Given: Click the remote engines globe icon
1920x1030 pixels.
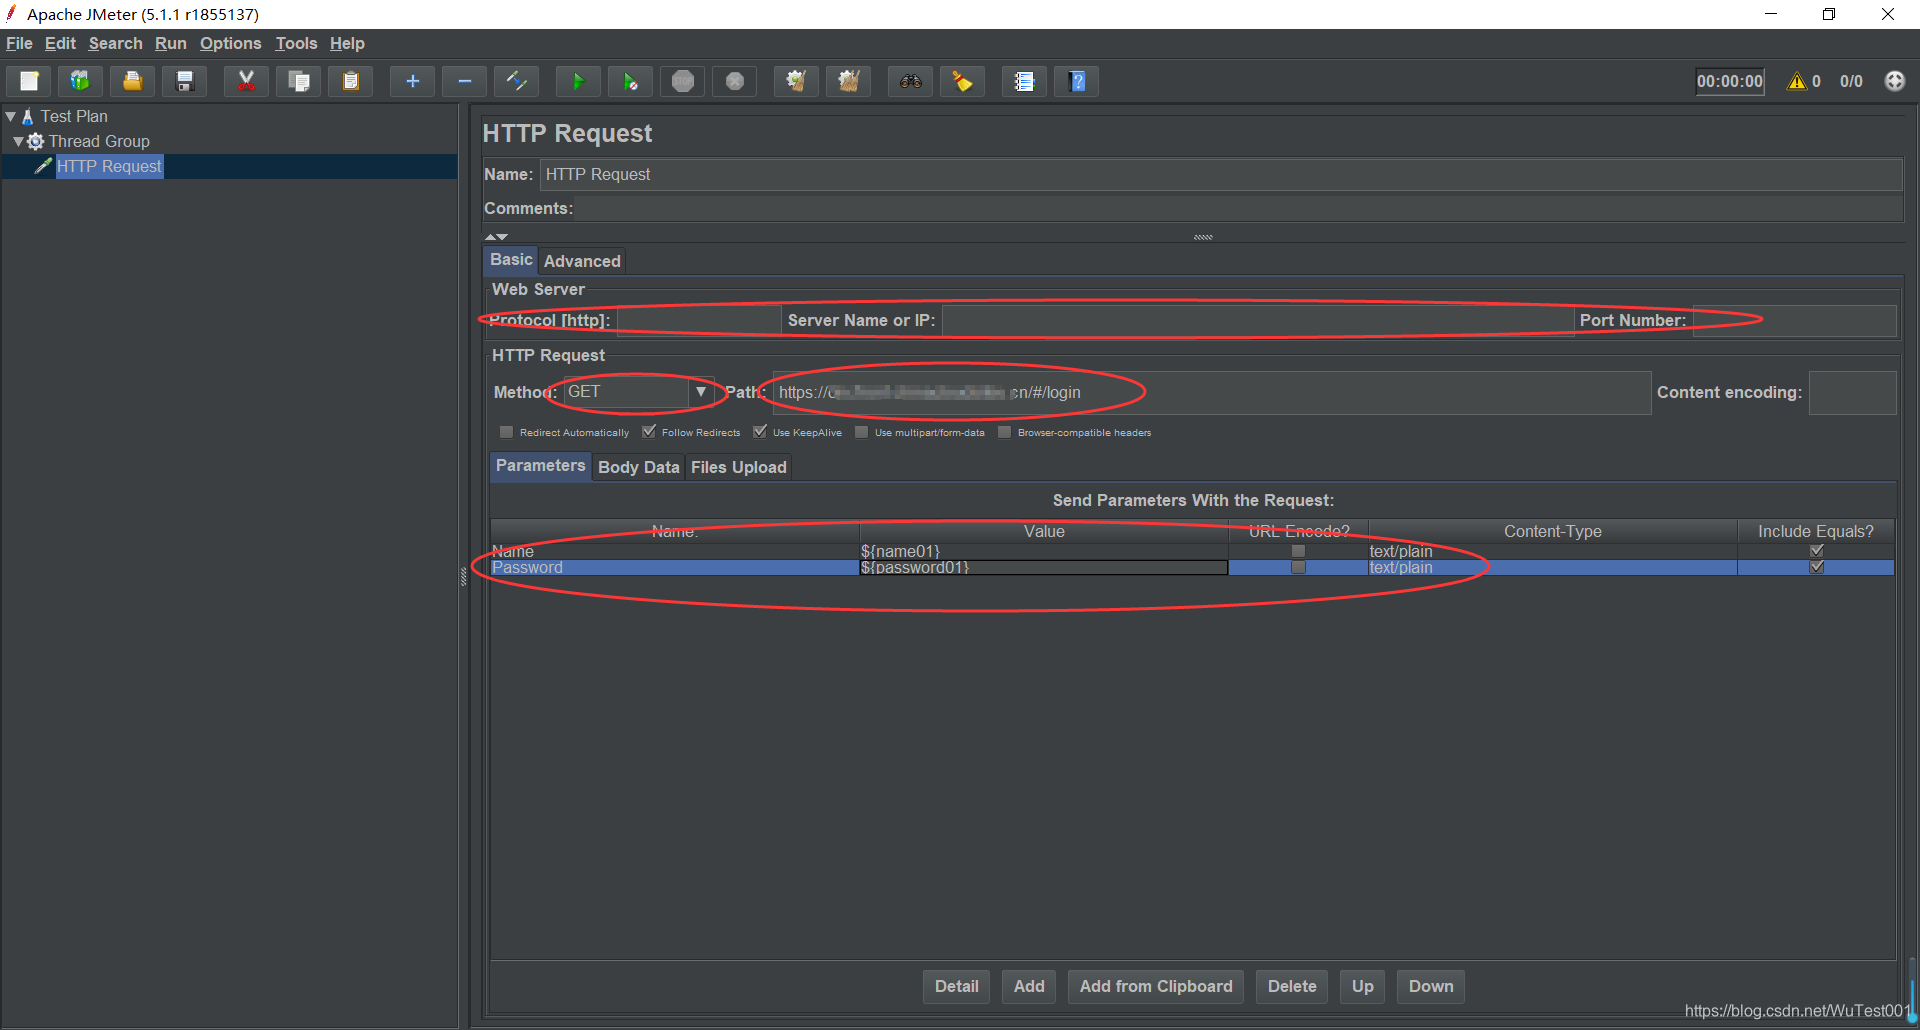Looking at the screenshot, I should pos(1895,81).
